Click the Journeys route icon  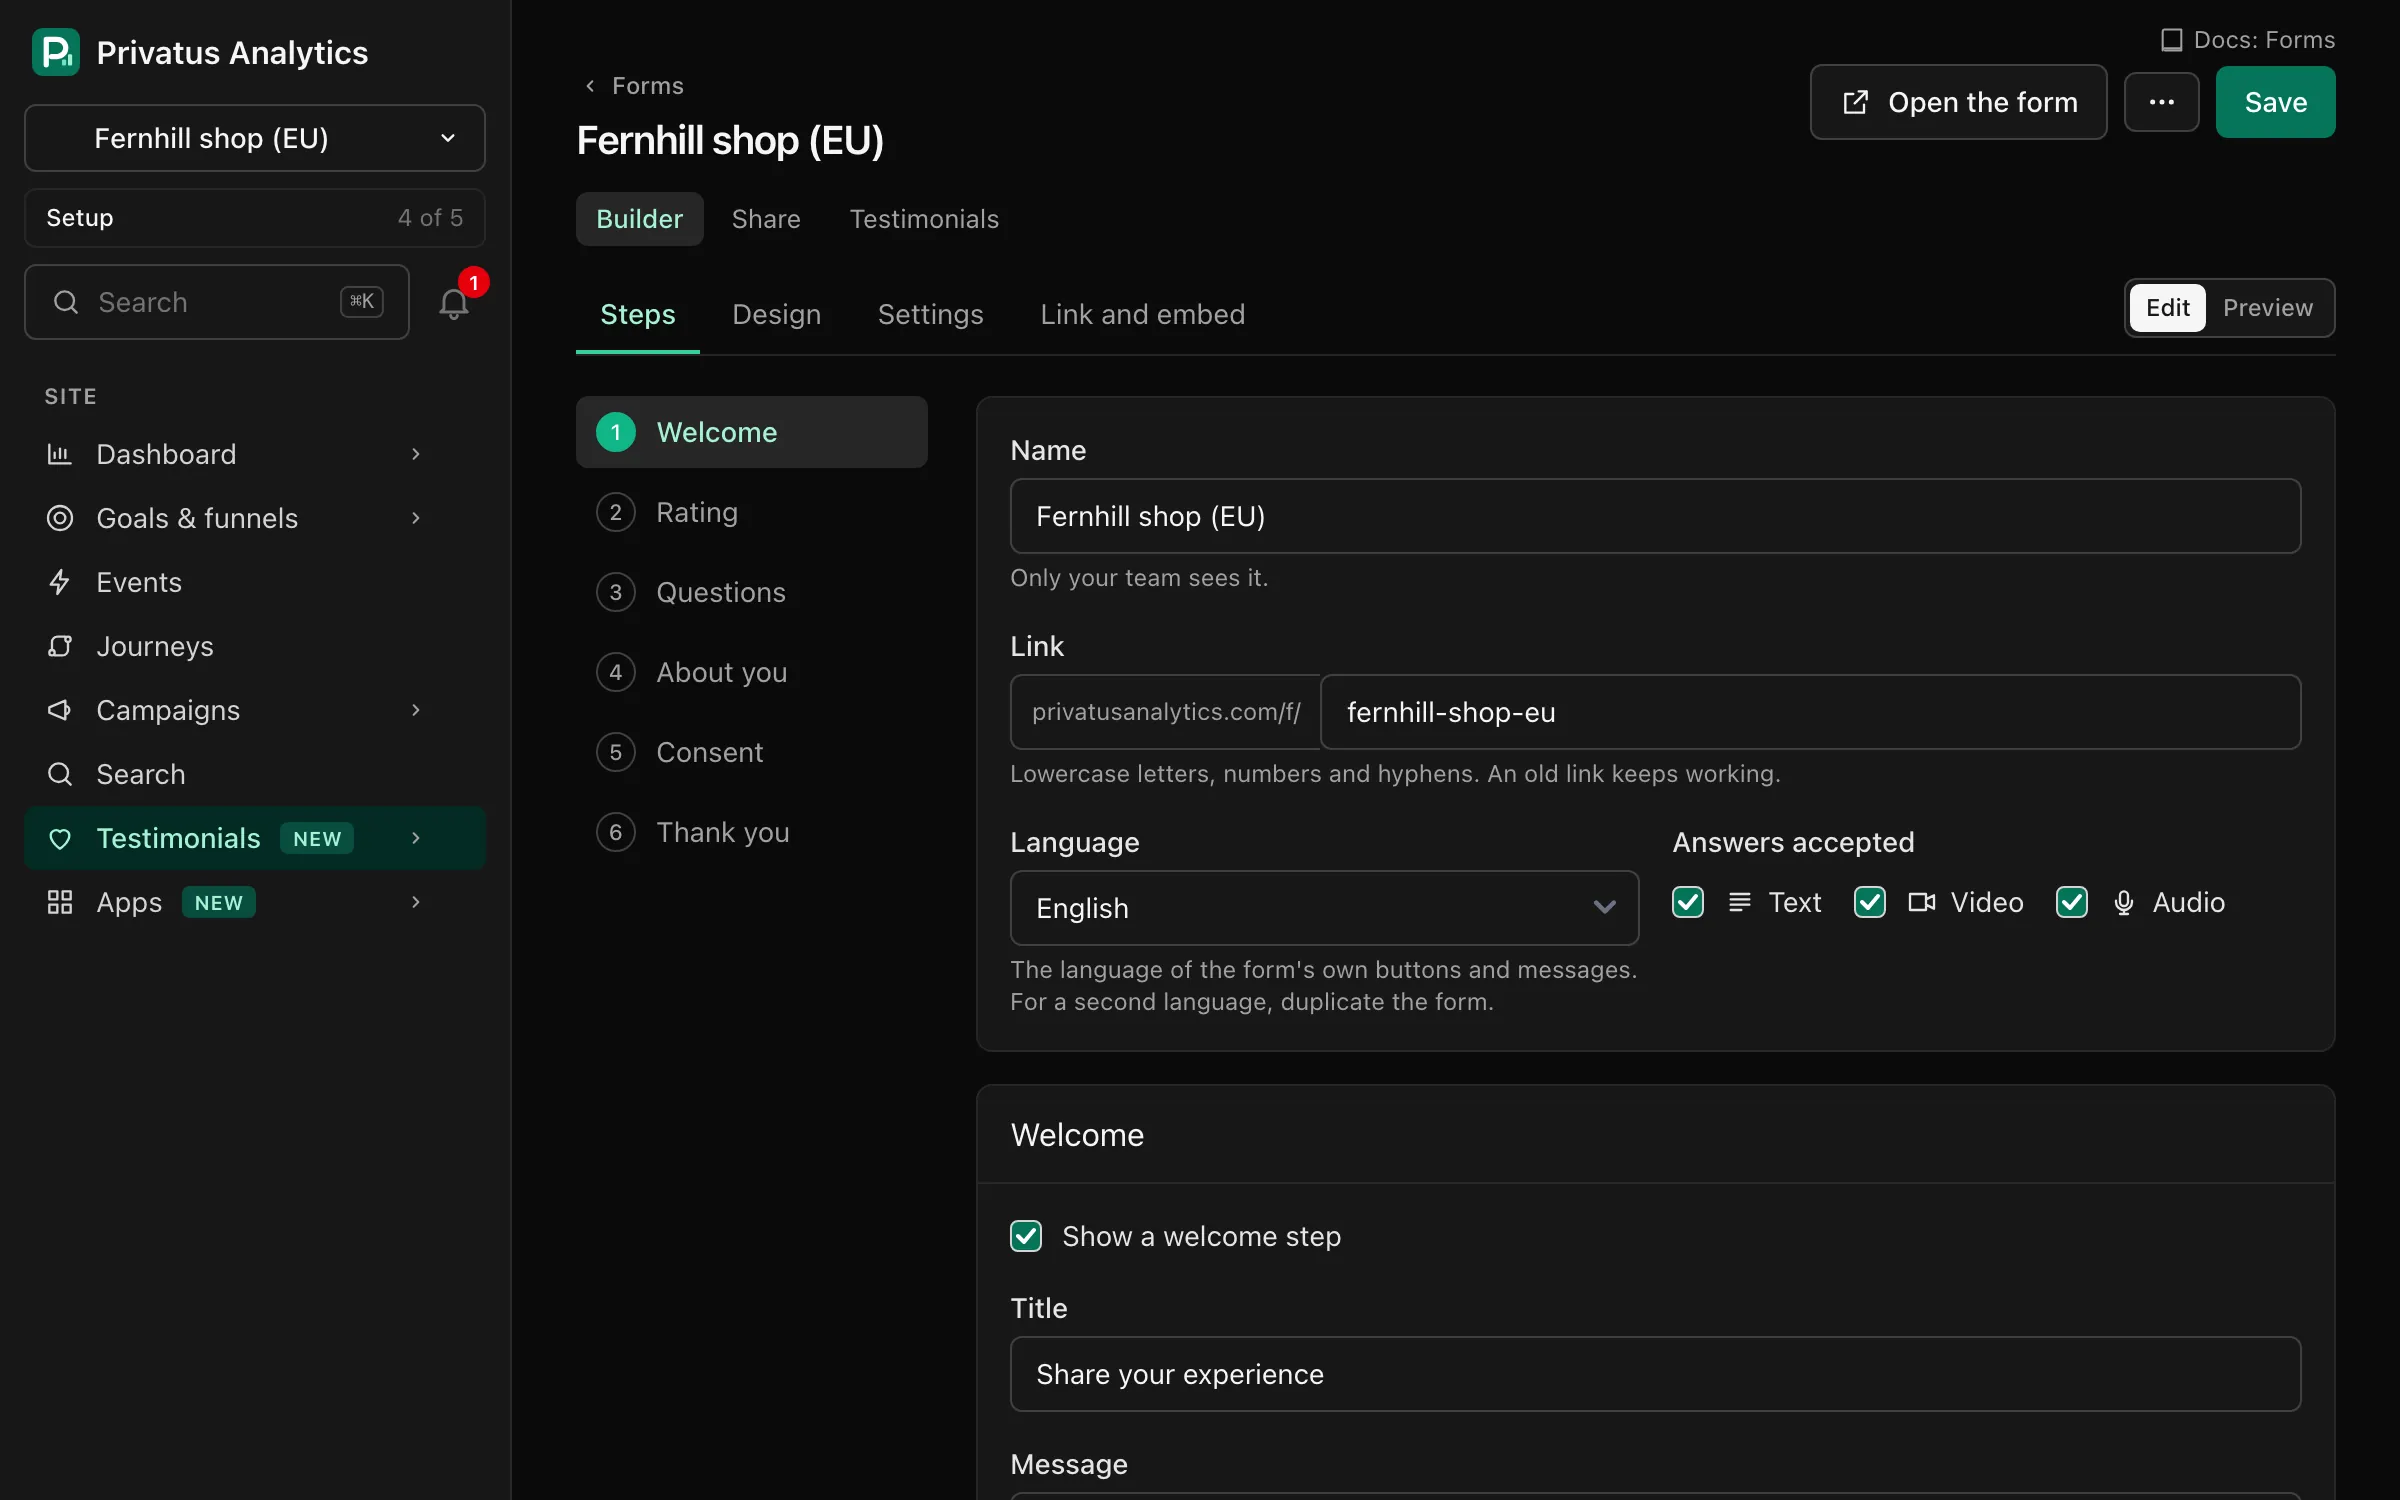[60, 646]
